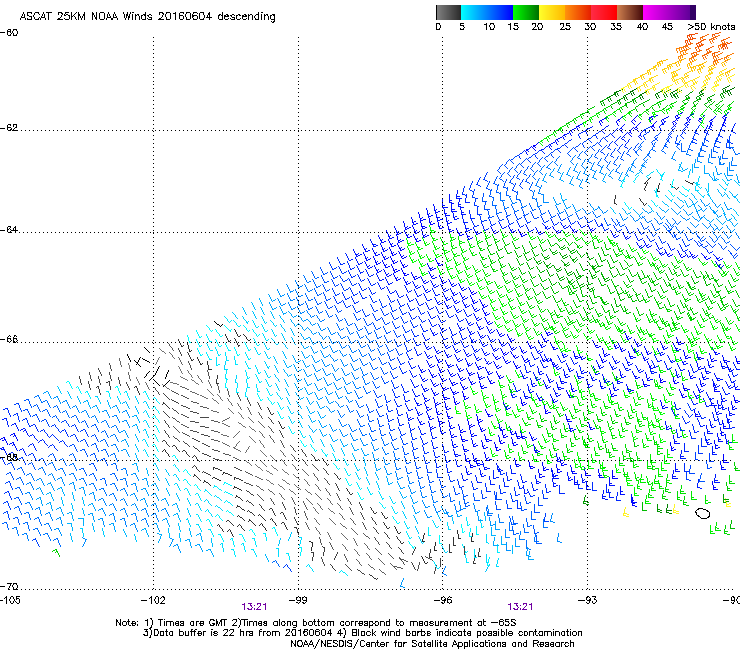Select the blue 10–15 knots color segment
This screenshot has height=650, width=740.
pos(500,12)
